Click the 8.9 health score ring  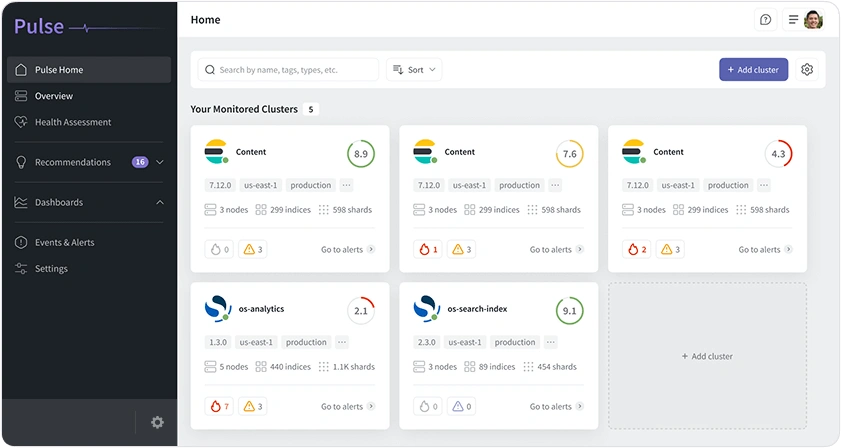tap(361, 154)
